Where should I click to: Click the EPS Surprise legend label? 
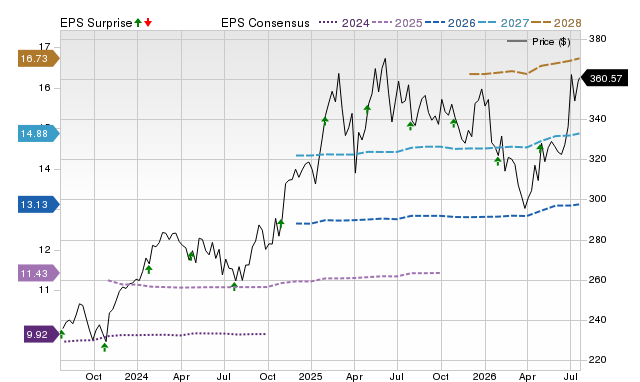point(96,23)
